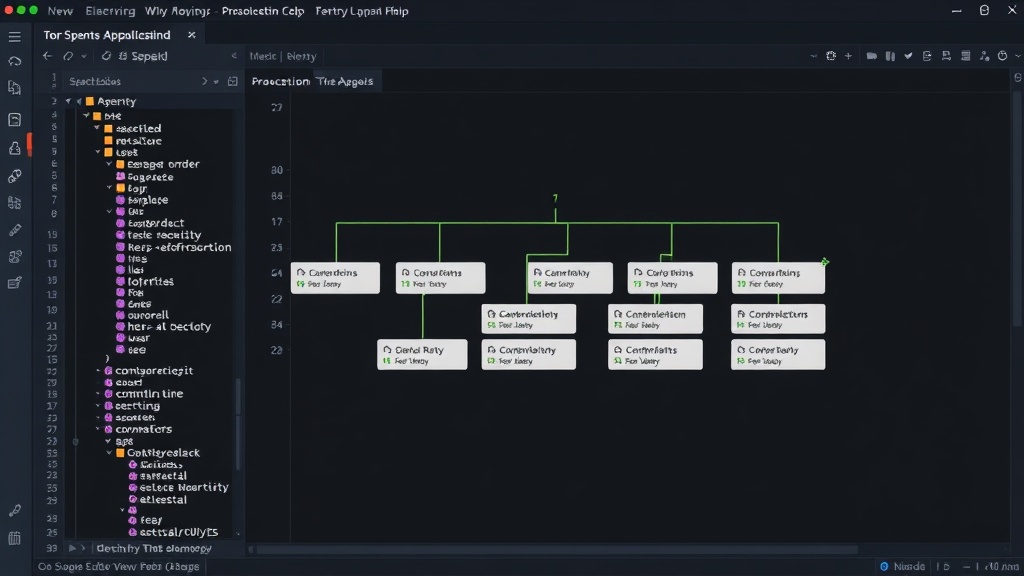Click the edit note icon in the sidebar
Screen dimensions: 1024x576
pos(14,283)
